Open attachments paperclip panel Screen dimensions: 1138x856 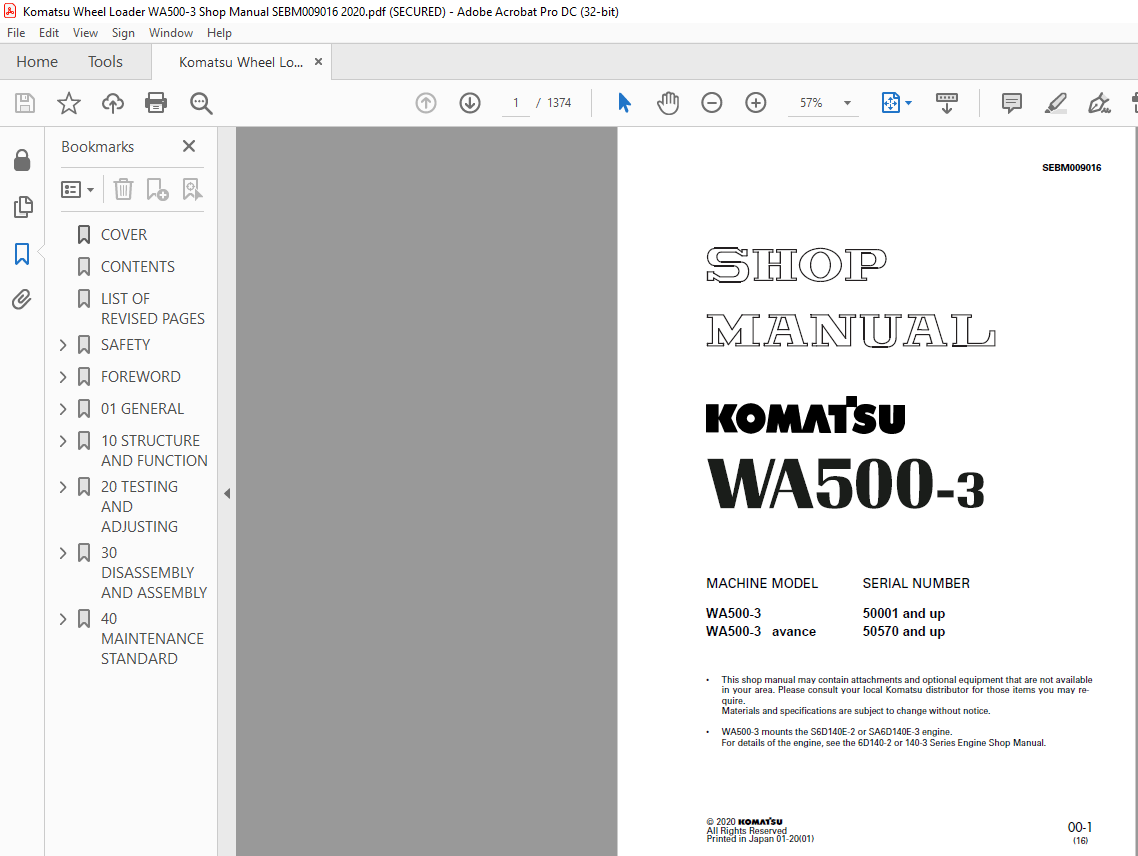tap(22, 299)
